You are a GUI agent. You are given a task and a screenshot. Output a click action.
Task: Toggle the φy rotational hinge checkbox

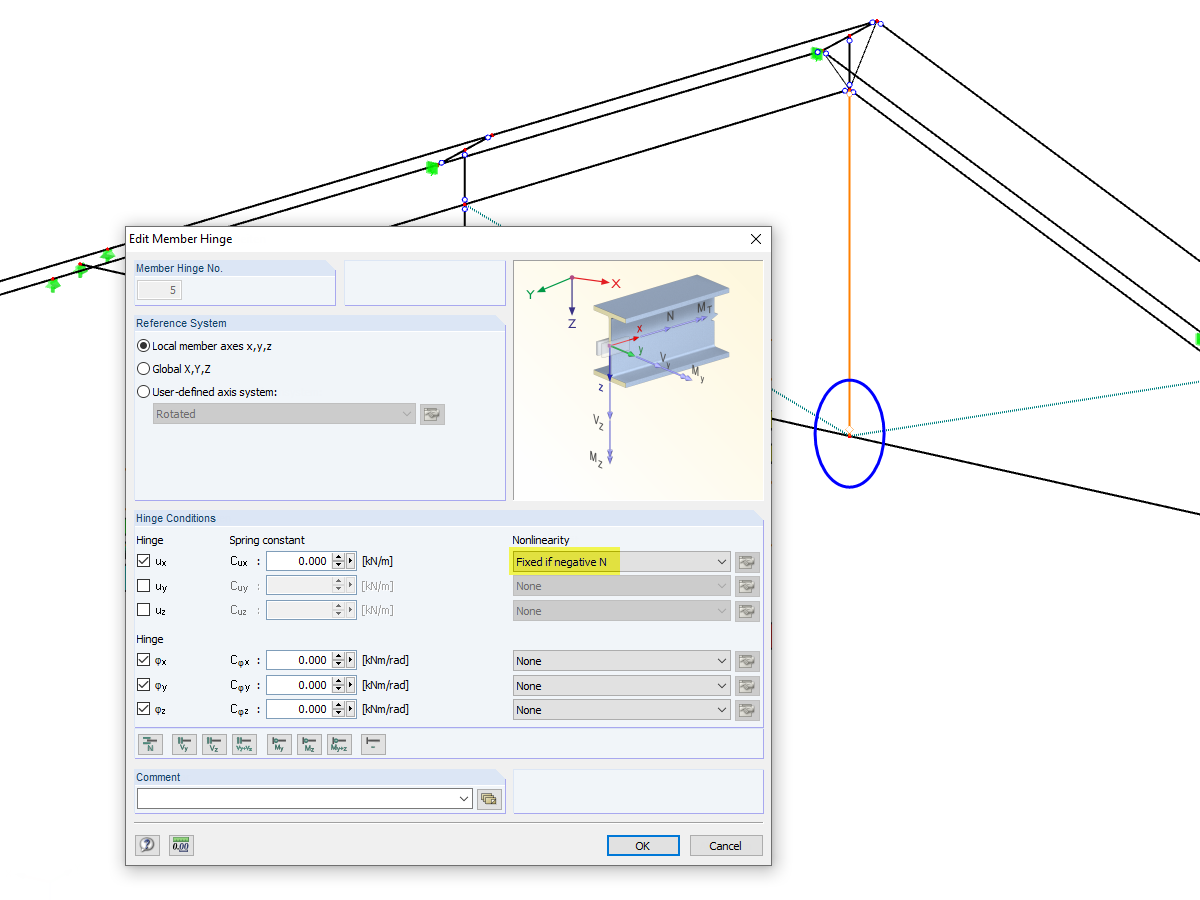point(143,685)
